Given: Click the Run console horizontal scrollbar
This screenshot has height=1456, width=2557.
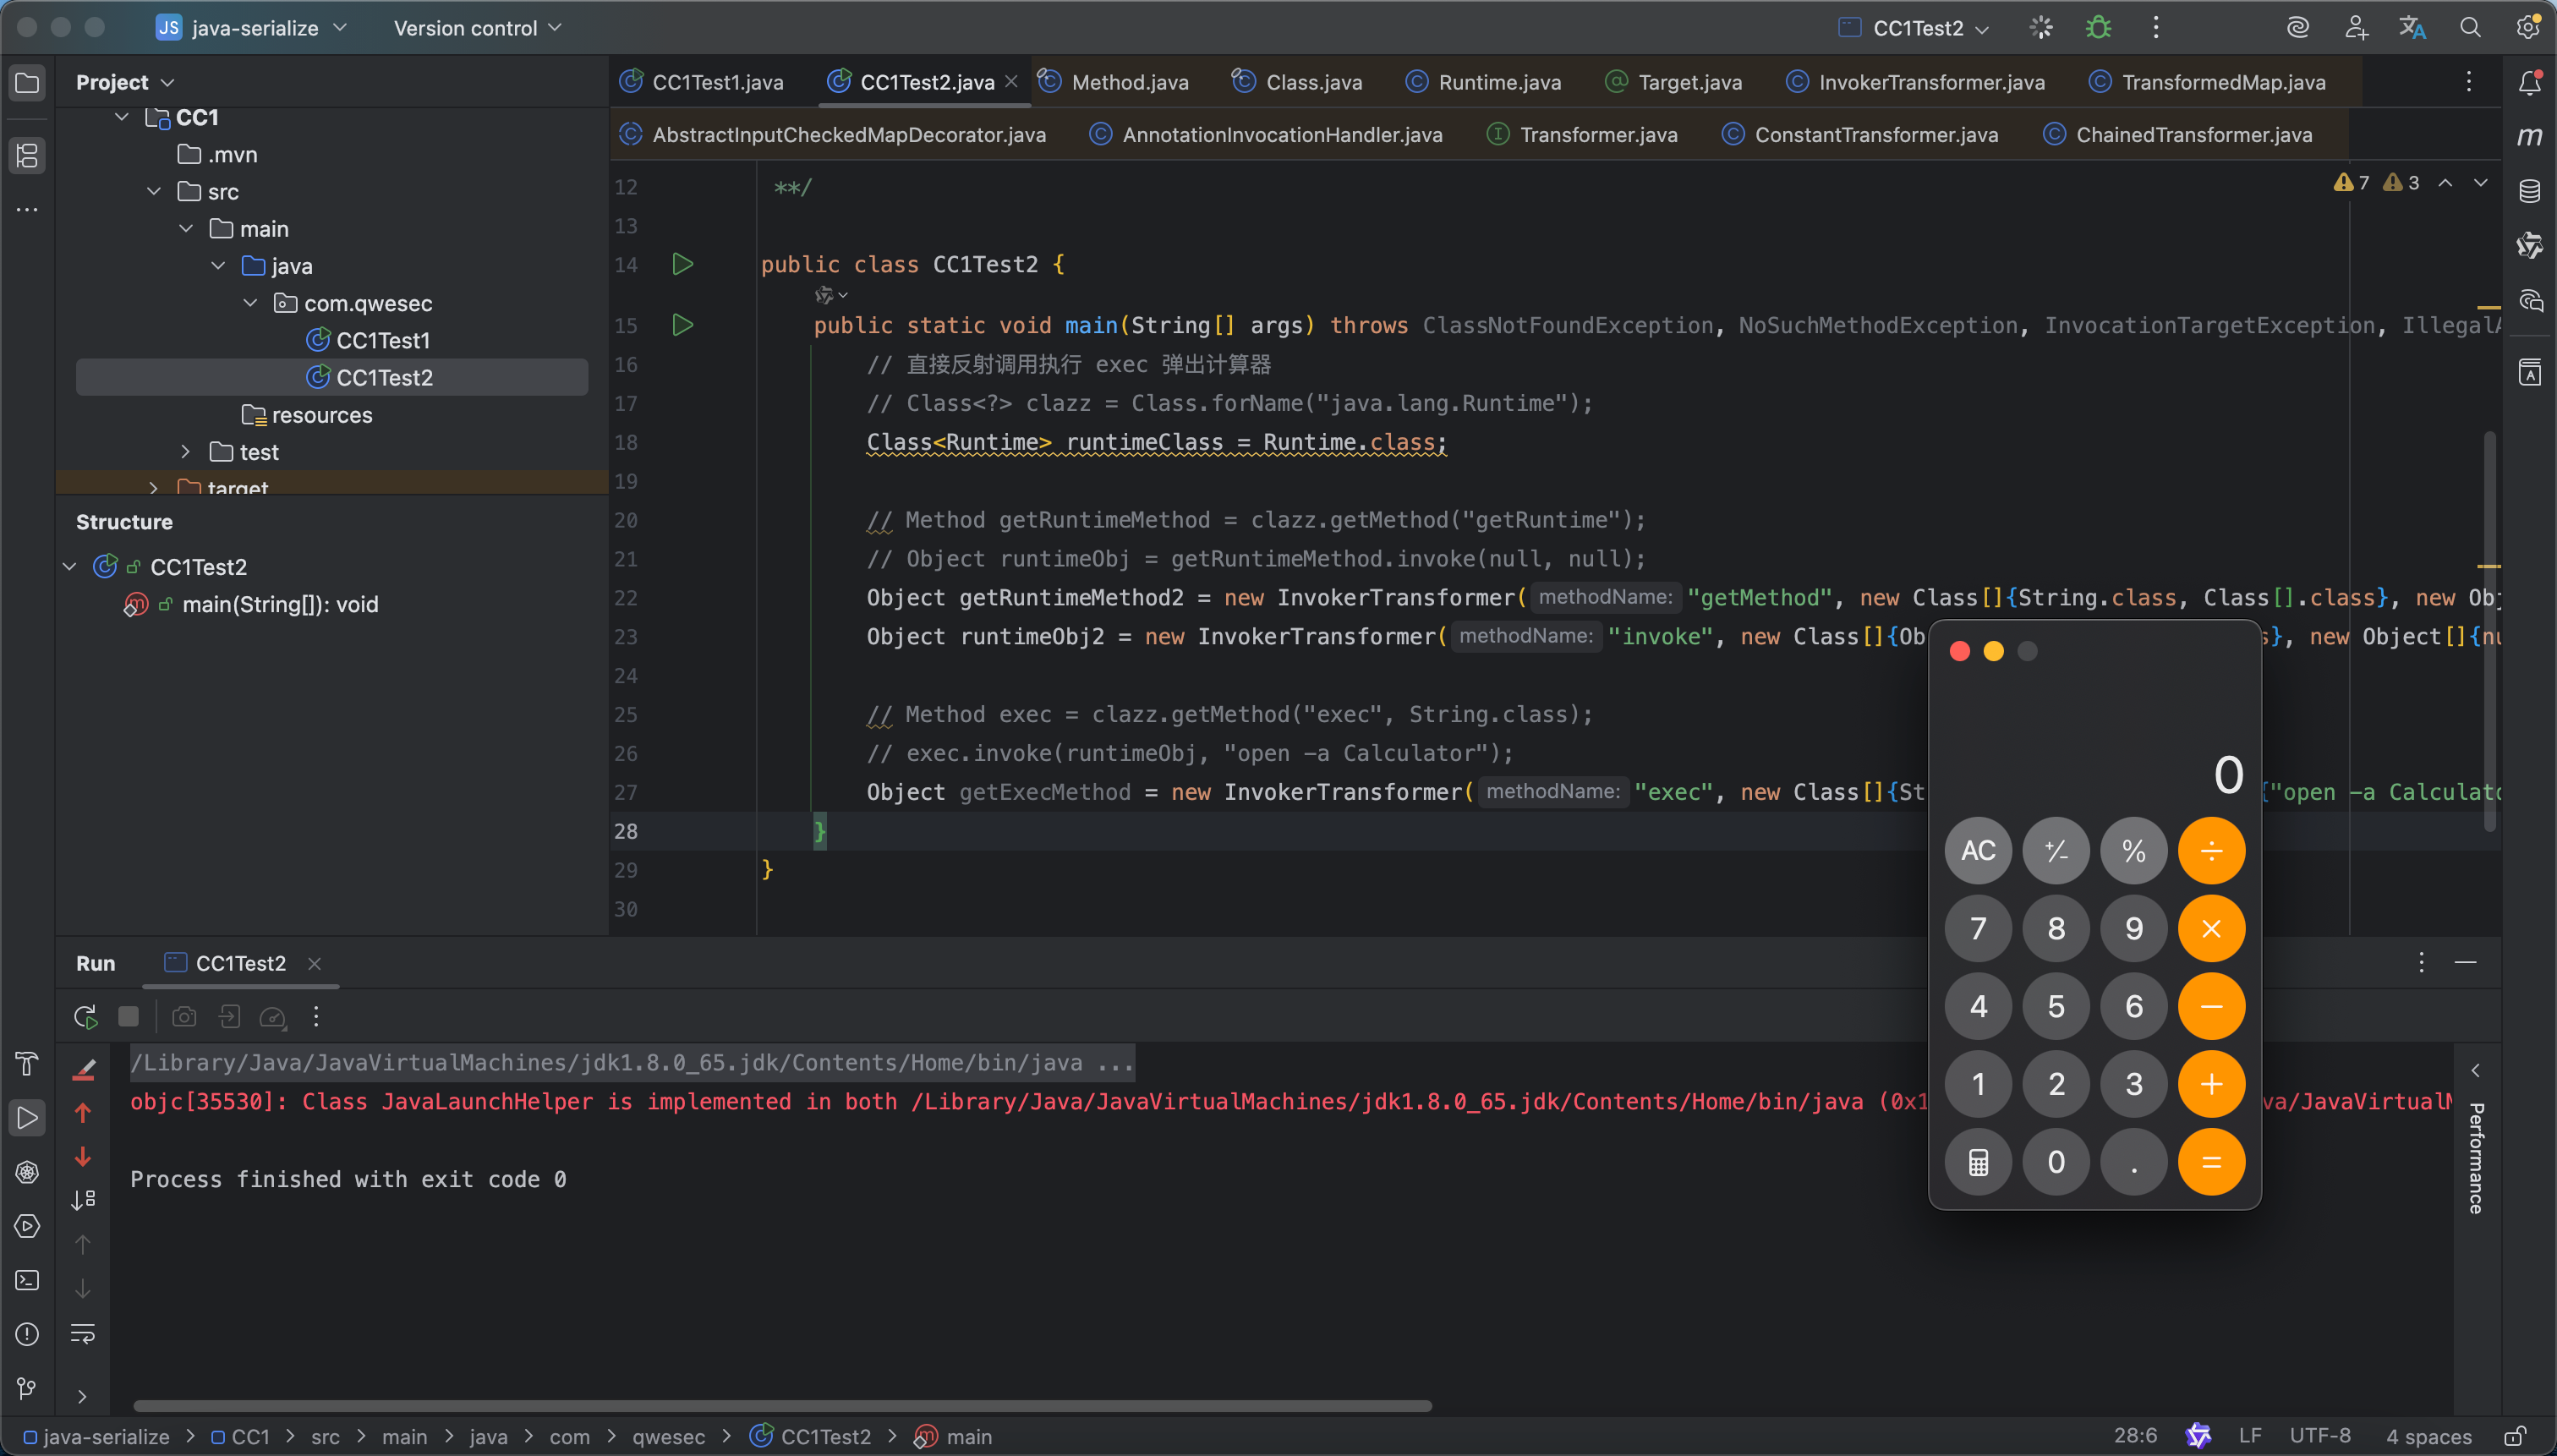Looking at the screenshot, I should [x=782, y=1405].
